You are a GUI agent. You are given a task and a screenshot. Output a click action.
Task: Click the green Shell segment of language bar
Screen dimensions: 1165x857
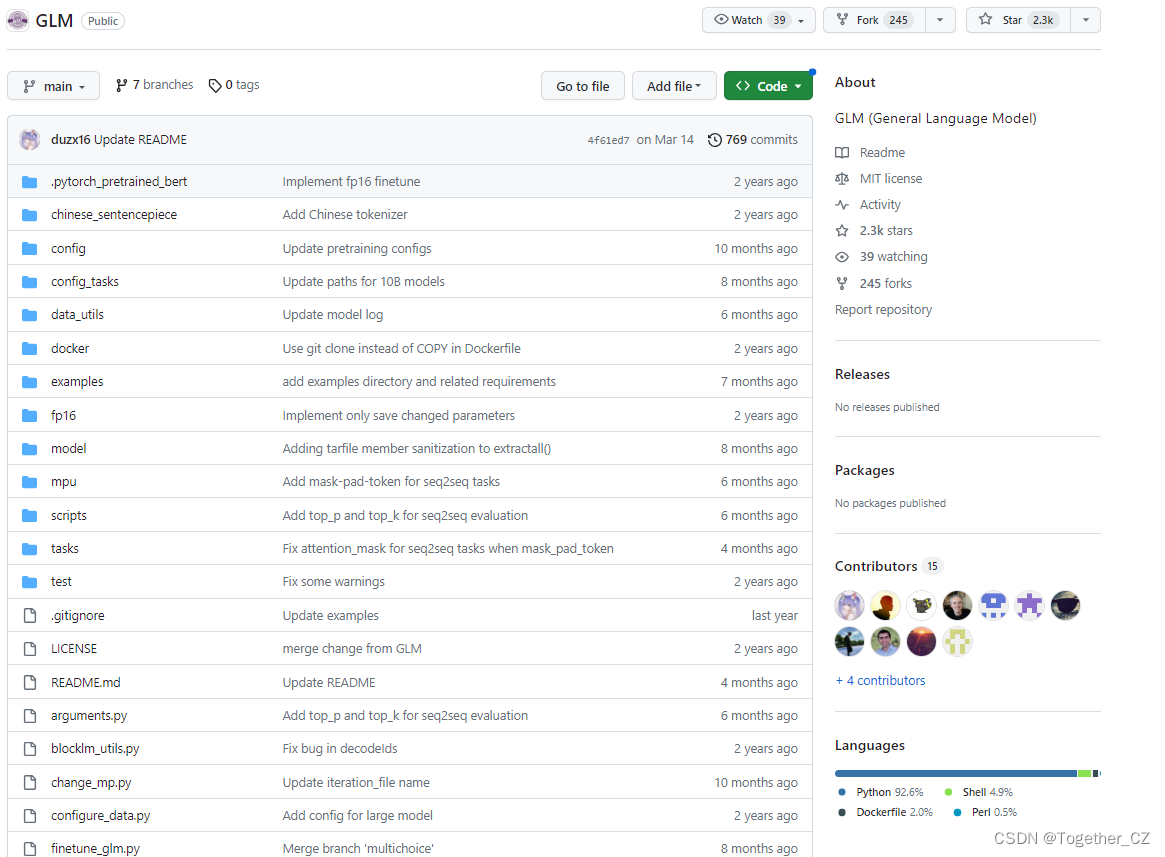point(1085,774)
